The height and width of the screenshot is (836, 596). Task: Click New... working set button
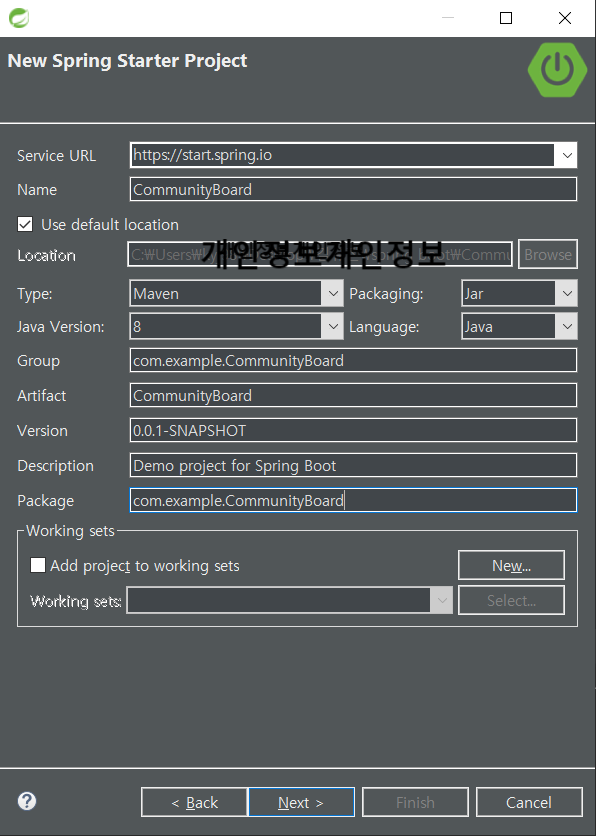point(511,565)
